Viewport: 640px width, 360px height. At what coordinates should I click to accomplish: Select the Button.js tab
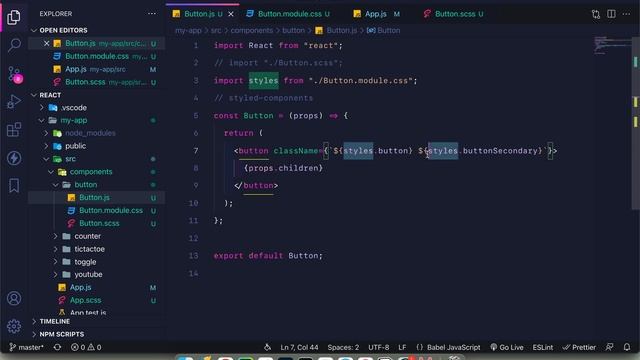click(199, 14)
